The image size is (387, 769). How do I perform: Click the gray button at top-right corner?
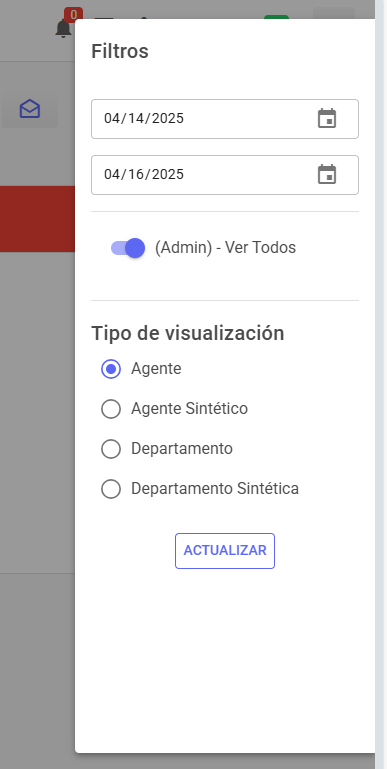click(x=334, y=13)
